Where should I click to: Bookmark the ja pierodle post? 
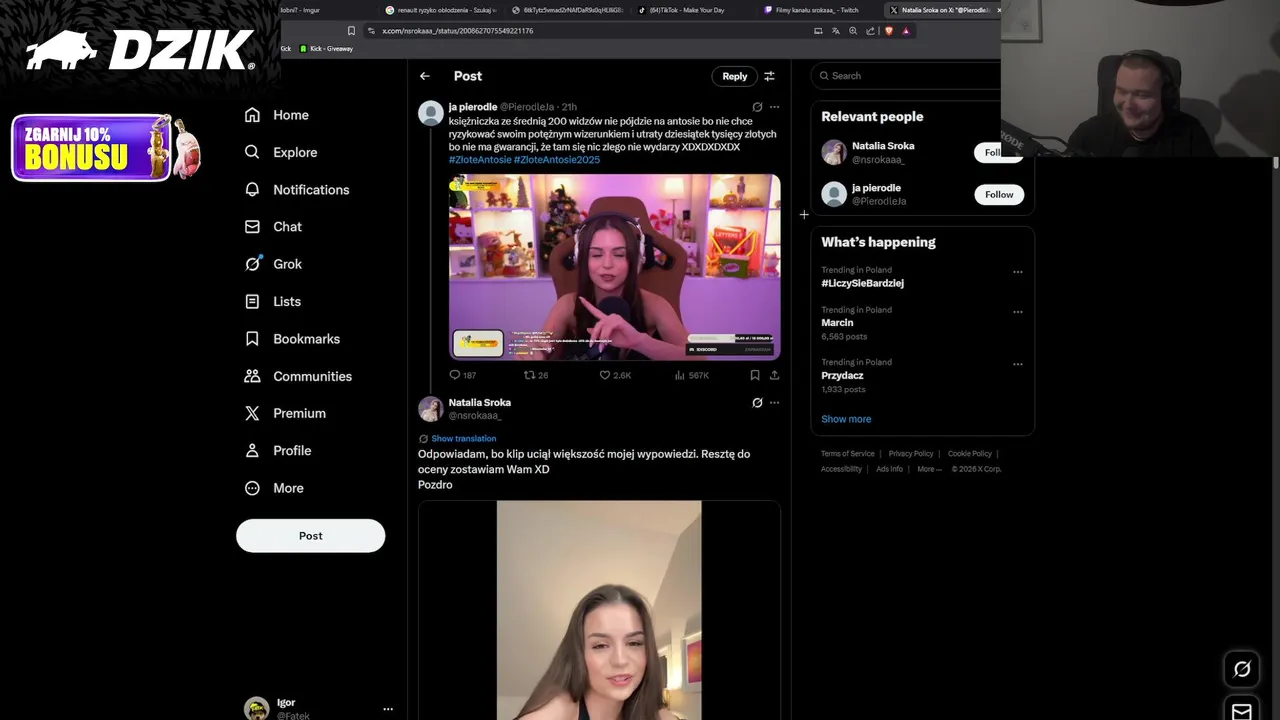click(x=755, y=375)
